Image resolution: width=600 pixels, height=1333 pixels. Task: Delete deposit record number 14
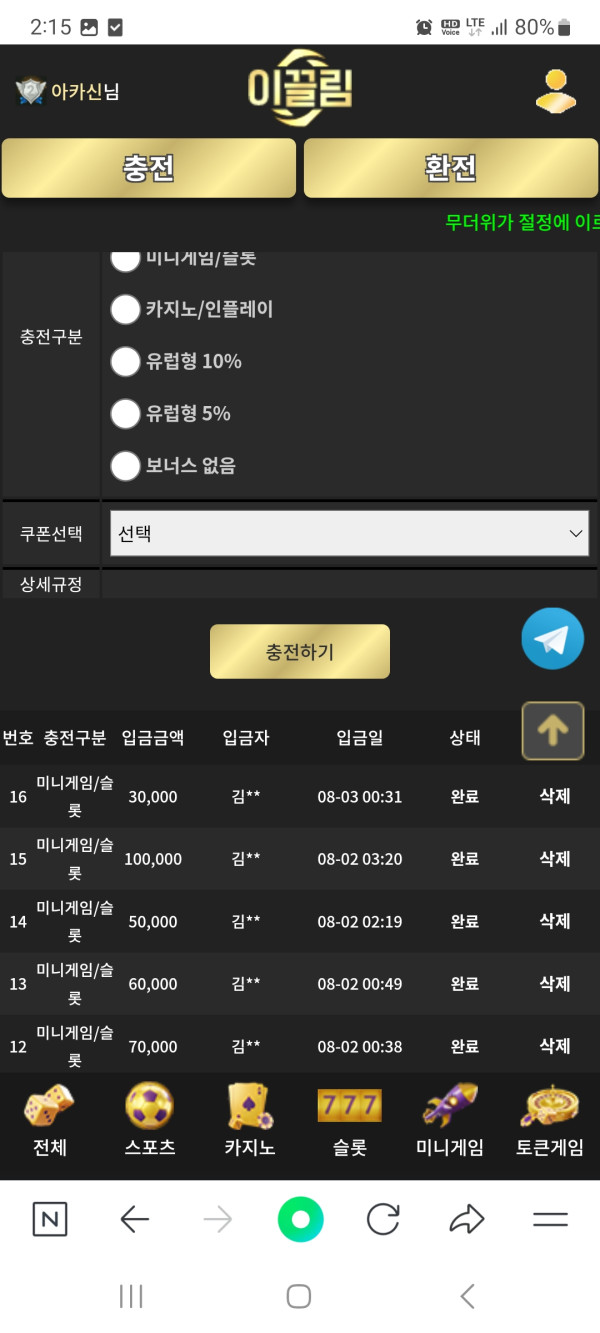tap(555, 921)
